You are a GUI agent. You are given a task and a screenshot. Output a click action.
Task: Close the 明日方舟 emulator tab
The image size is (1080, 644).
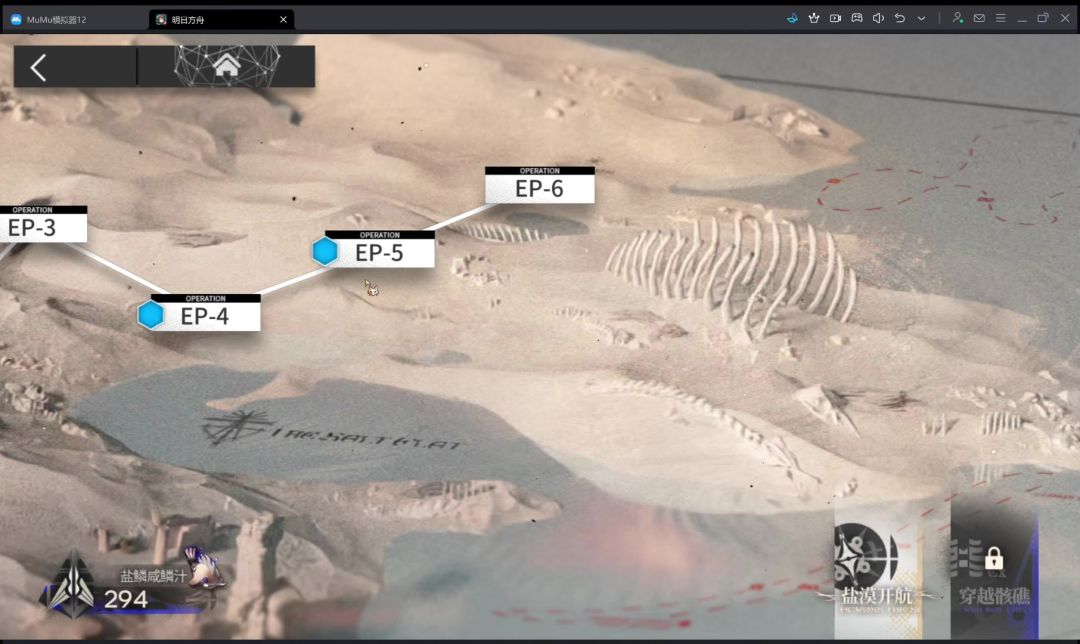(283, 19)
